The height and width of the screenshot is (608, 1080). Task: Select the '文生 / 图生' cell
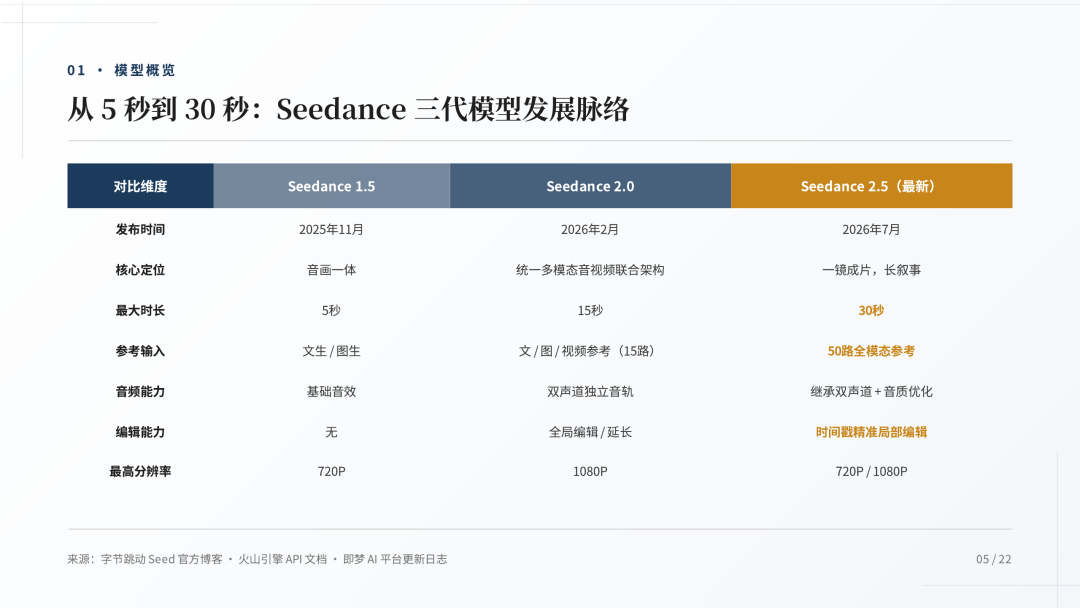pos(331,351)
